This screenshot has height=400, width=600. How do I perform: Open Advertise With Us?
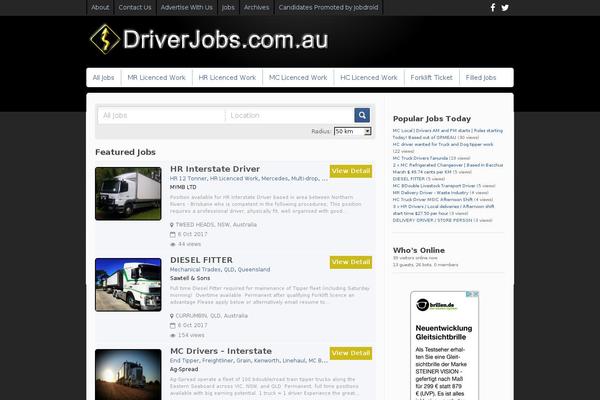click(186, 7)
